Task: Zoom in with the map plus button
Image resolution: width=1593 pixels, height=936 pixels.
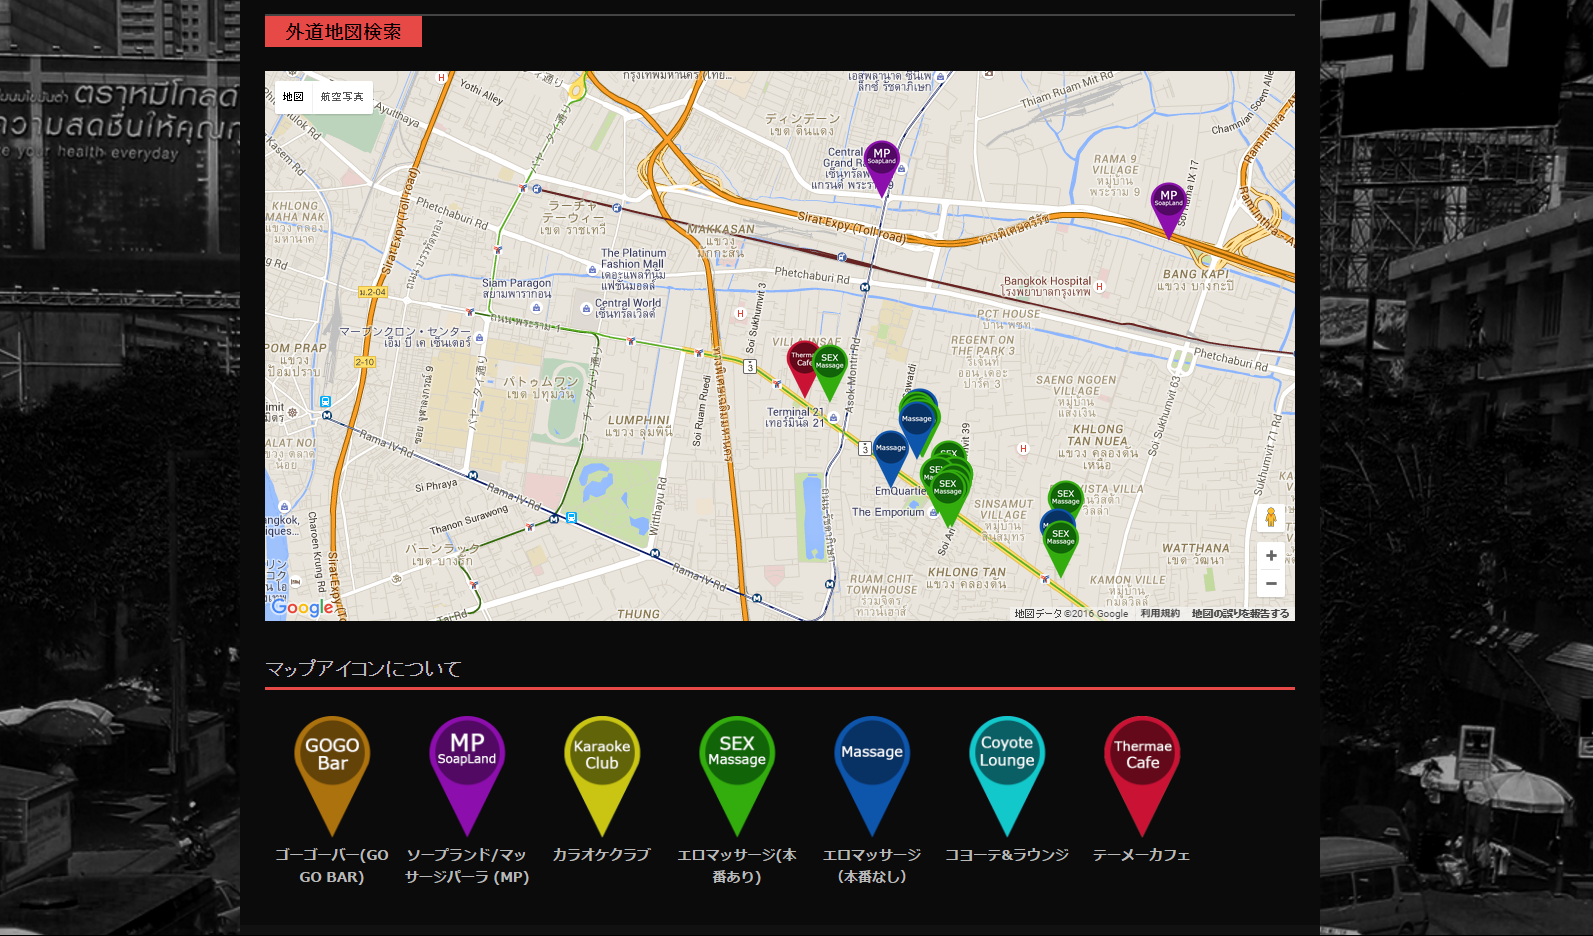Action: 1271,556
